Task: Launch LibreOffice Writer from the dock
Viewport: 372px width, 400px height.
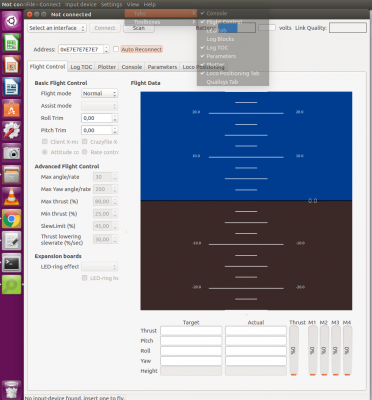Action: [12, 87]
